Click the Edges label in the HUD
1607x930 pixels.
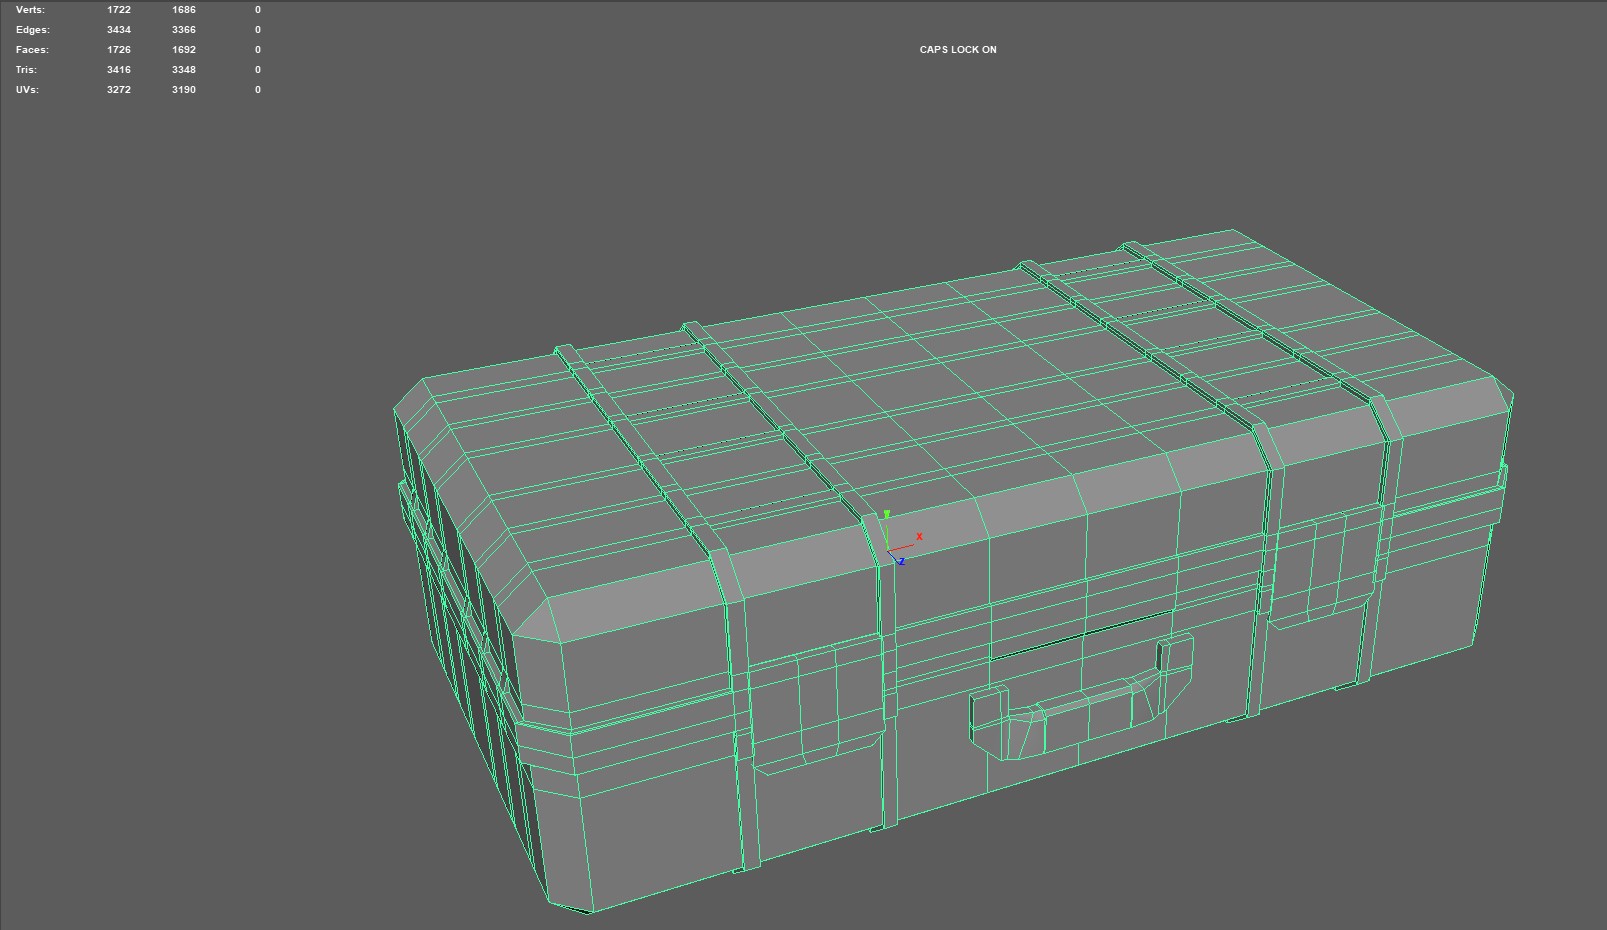(32, 30)
